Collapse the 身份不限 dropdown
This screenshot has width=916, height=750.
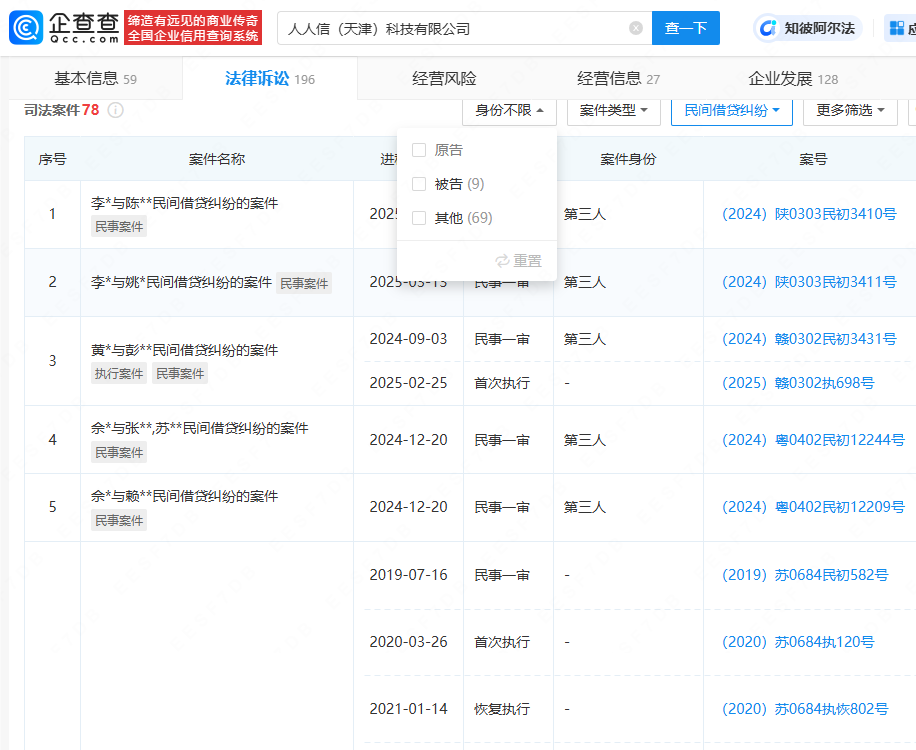pyautogui.click(x=509, y=110)
